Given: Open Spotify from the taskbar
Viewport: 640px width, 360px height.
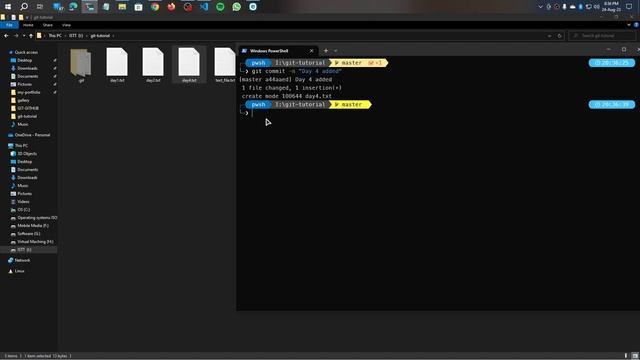Looking at the screenshot, I should point(220,7).
